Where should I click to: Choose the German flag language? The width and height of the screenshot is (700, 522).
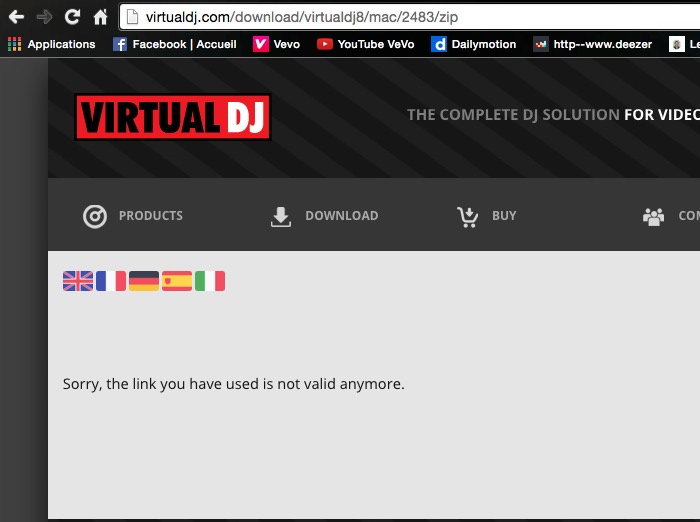(144, 281)
